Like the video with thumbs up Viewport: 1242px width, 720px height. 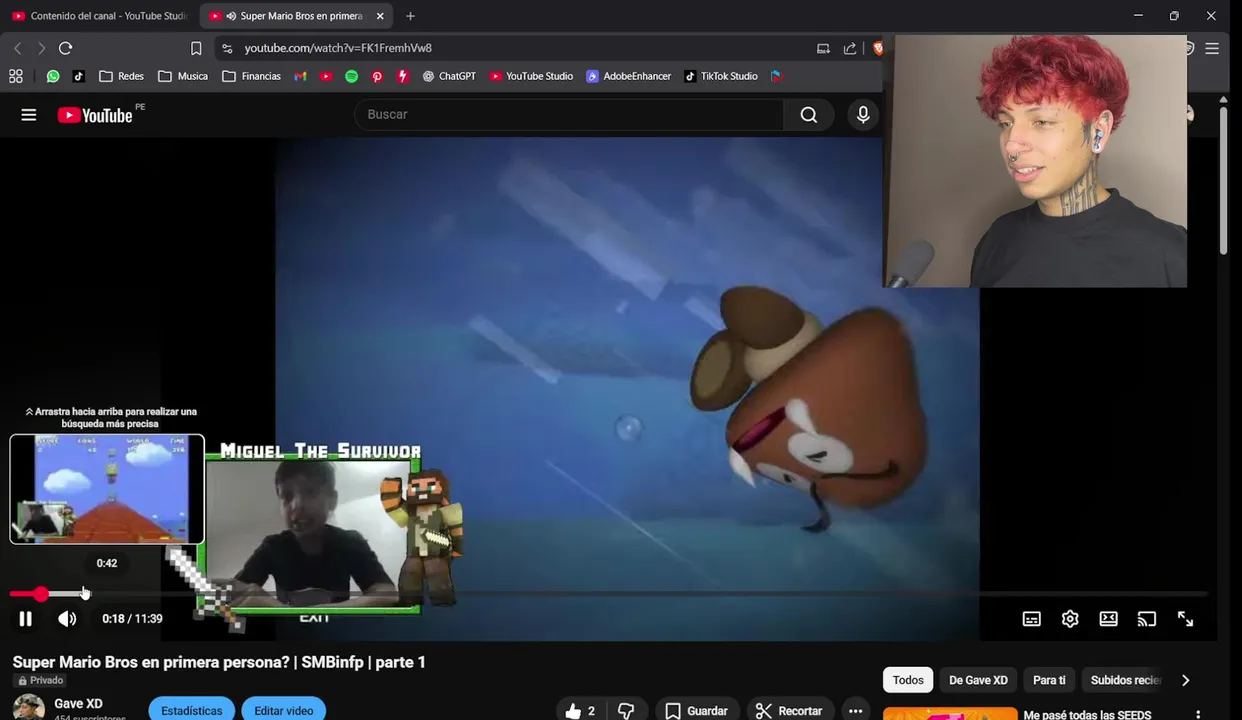point(580,711)
